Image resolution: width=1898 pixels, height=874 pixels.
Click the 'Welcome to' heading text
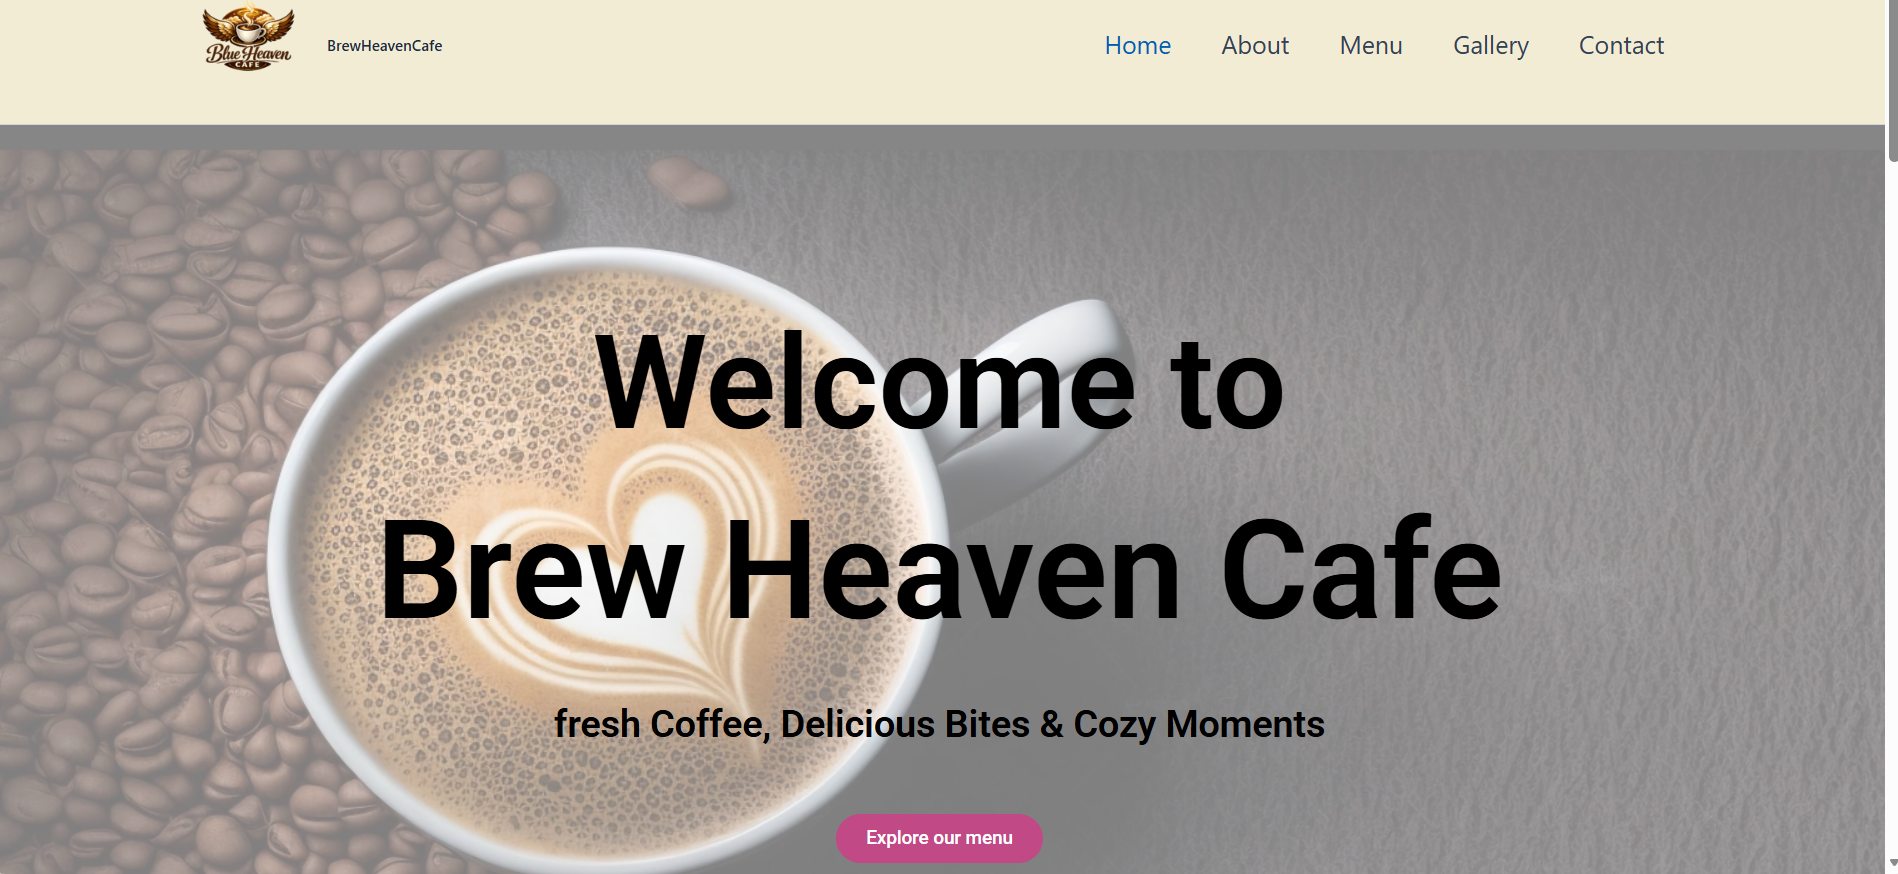939,385
